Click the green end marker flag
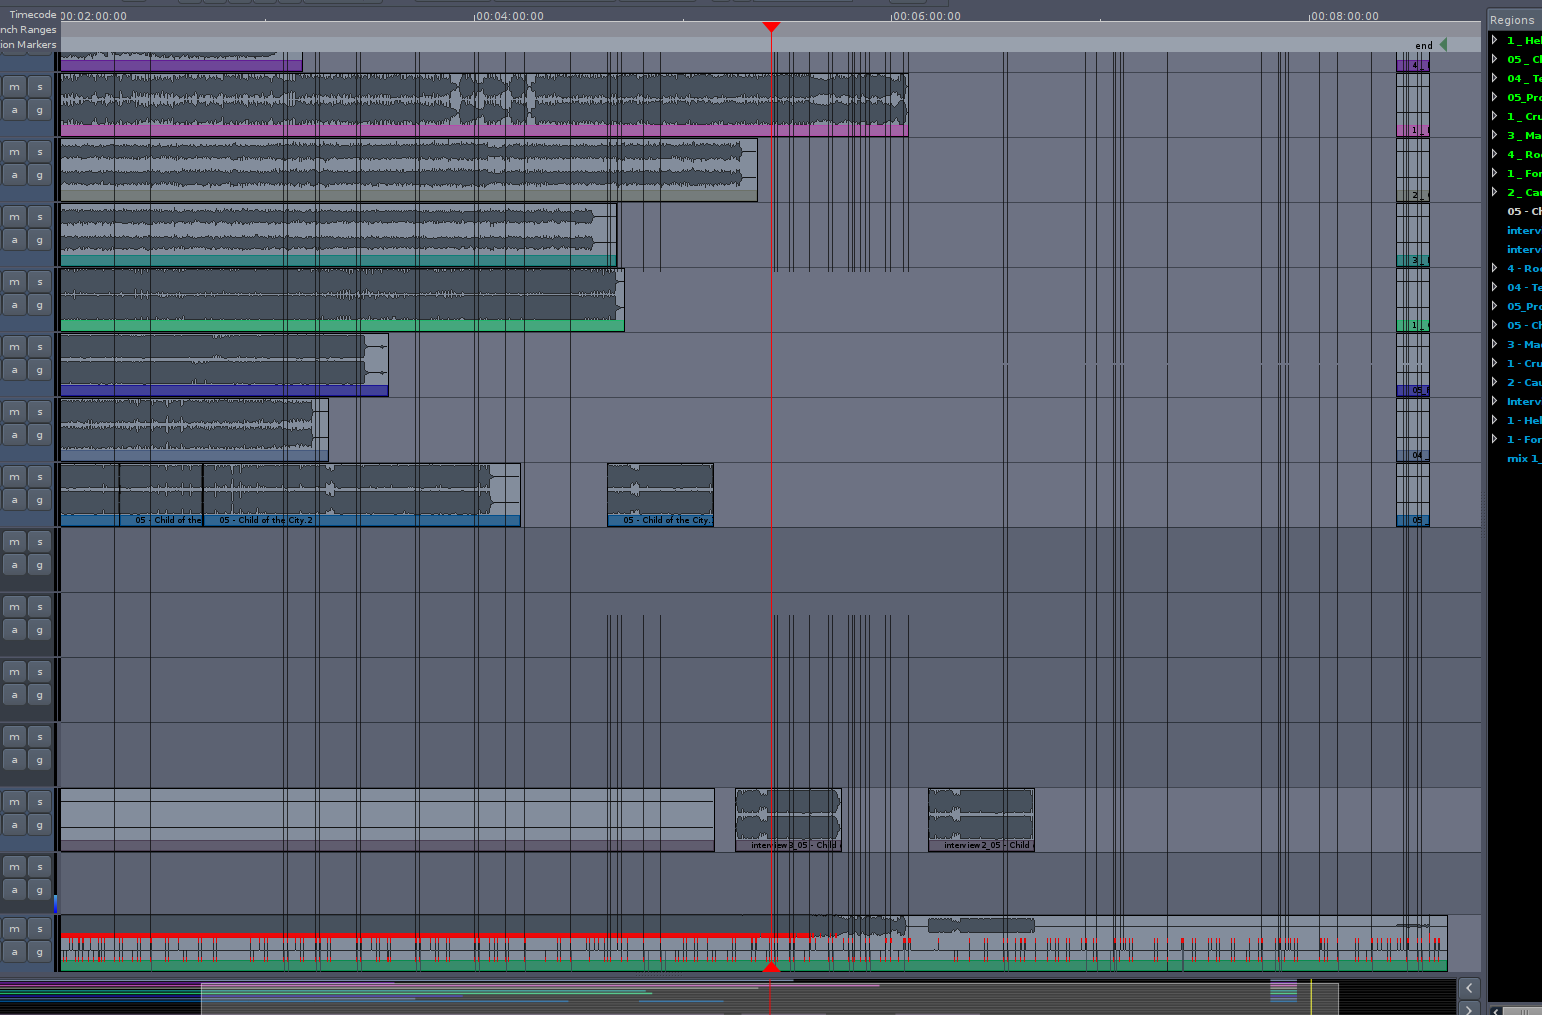Viewport: 1542px width, 1015px height. click(1442, 45)
